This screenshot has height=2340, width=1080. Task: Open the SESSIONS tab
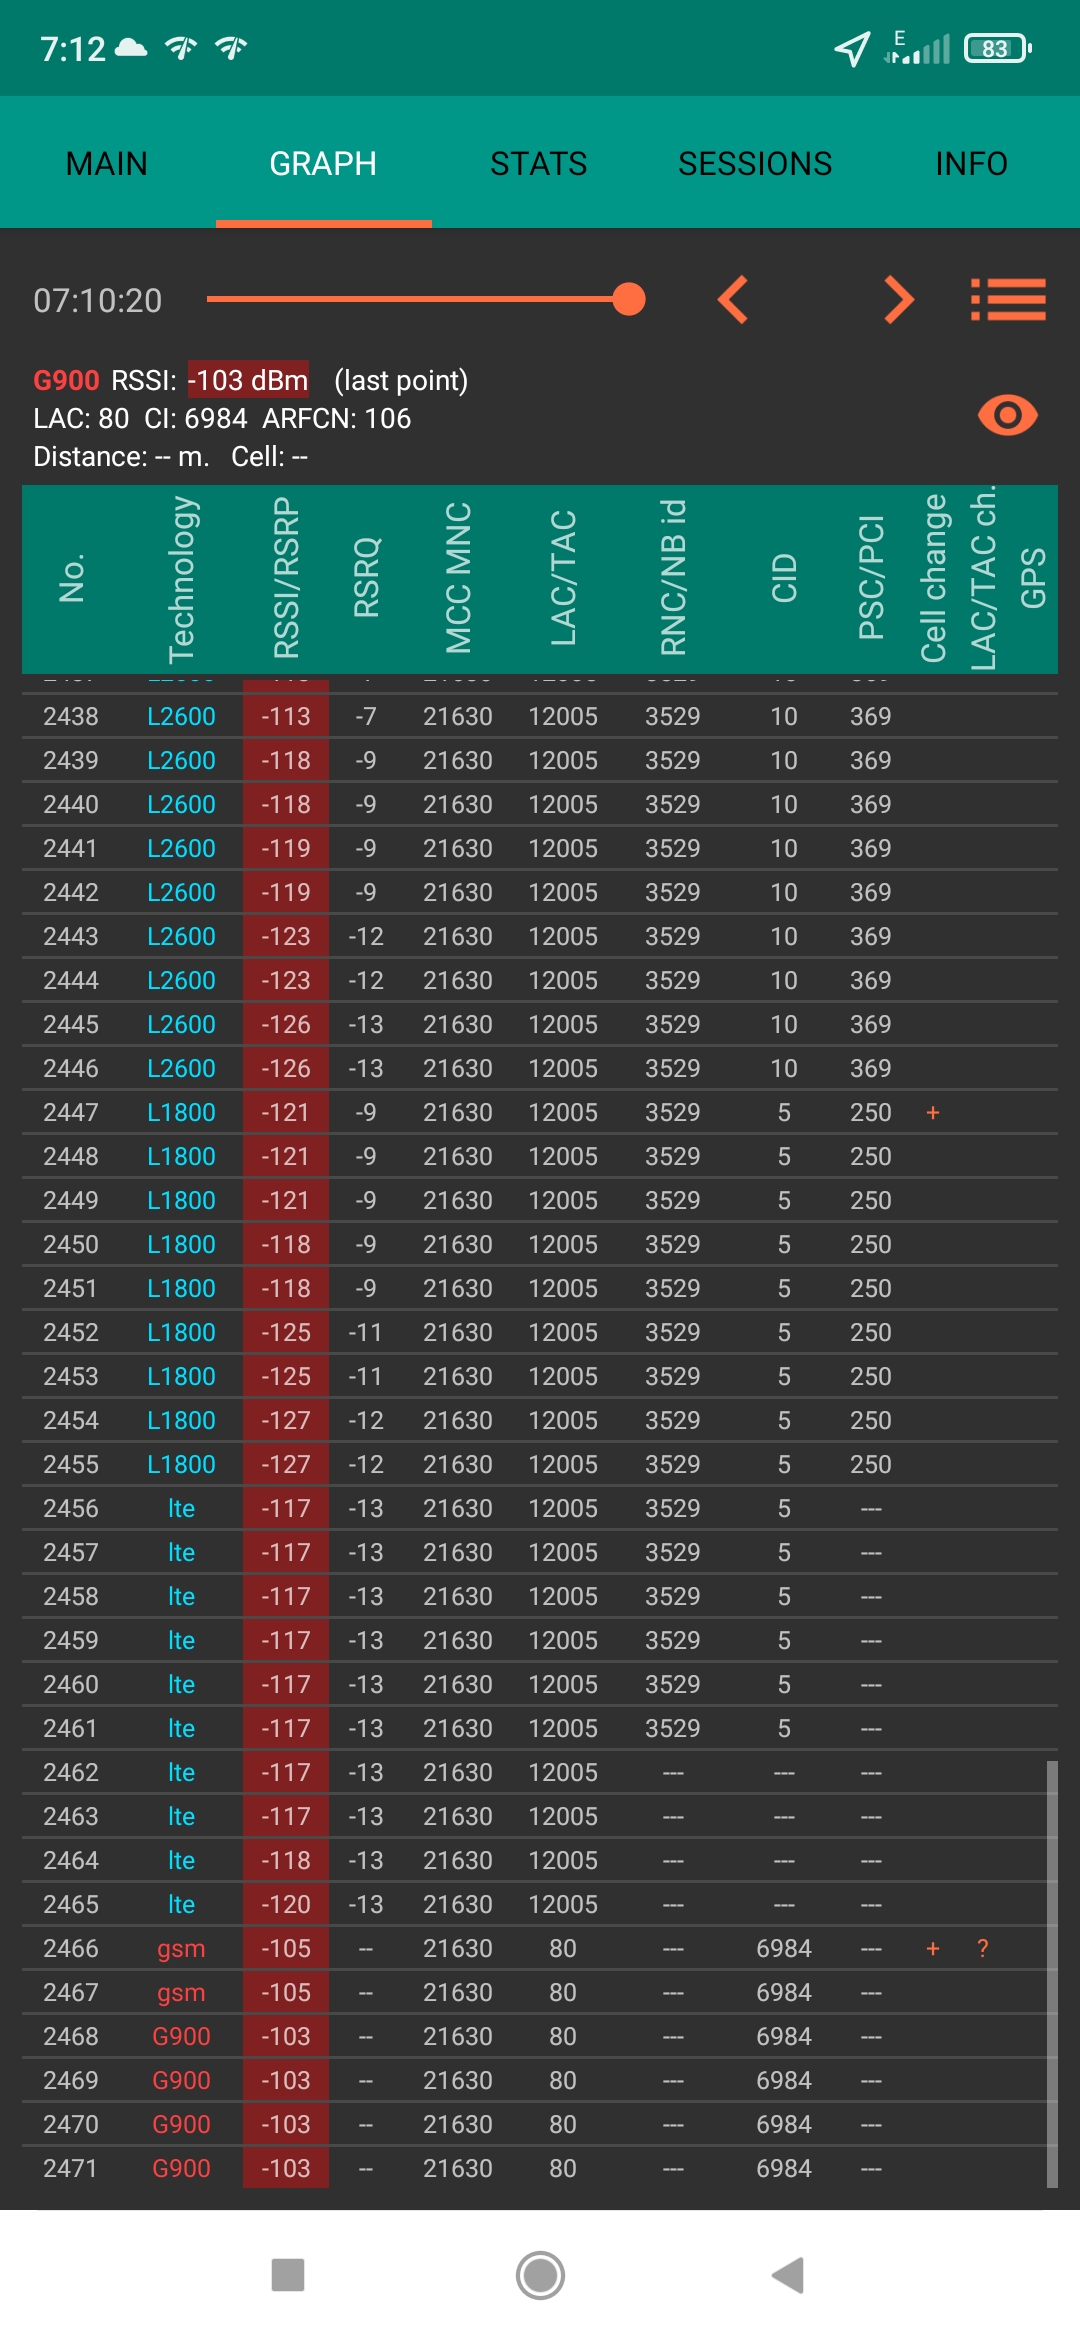755,163
